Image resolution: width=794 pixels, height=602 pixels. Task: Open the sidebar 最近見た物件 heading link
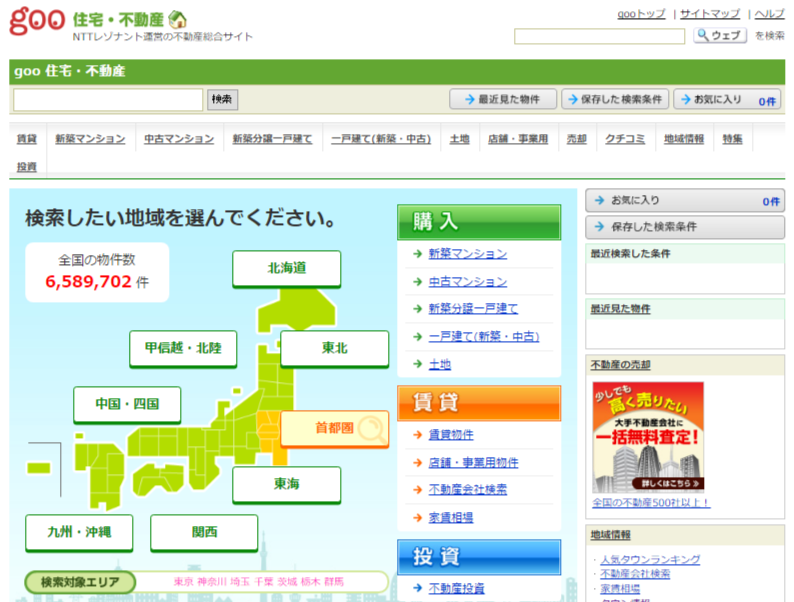coord(620,309)
